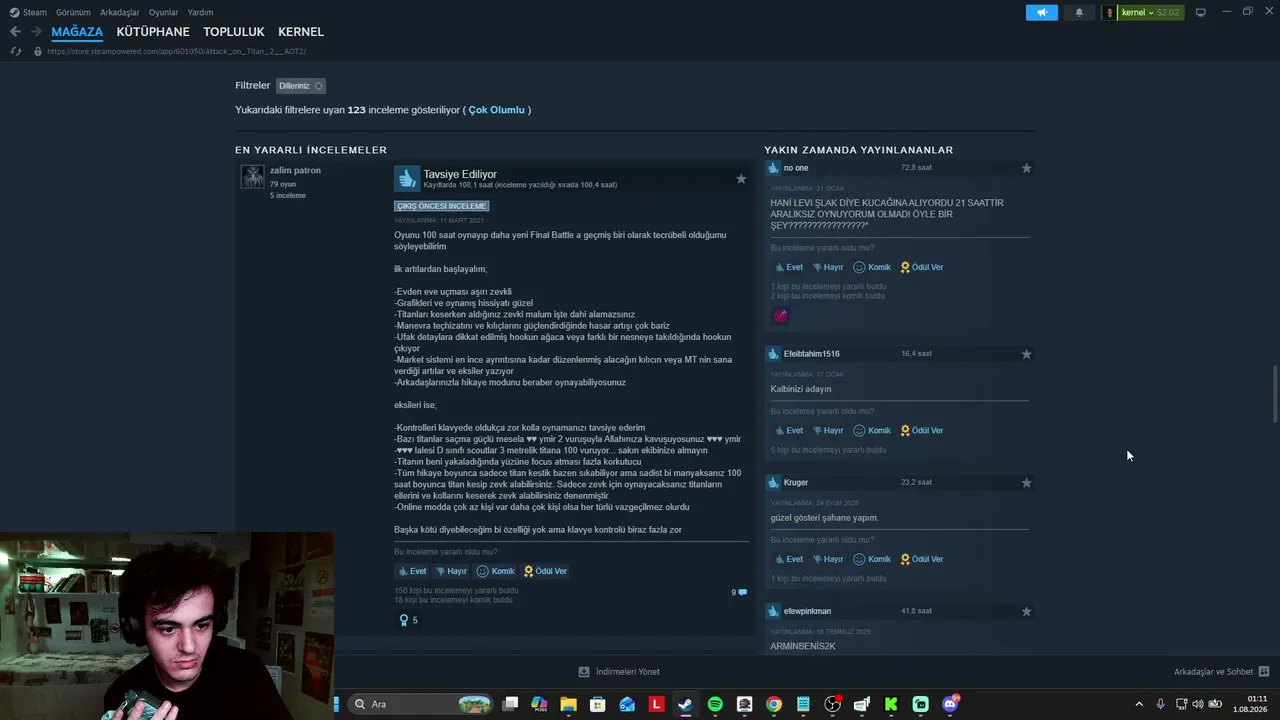Mark Kruger's review as Komik
This screenshot has height=720, width=1280.
871,560
